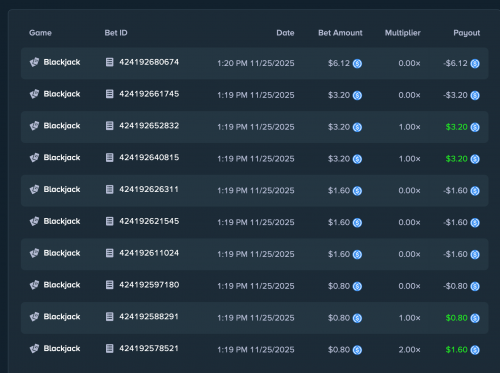
Task: Open receipt icon for bet 424192652832
Action: pyautogui.click(x=110, y=126)
